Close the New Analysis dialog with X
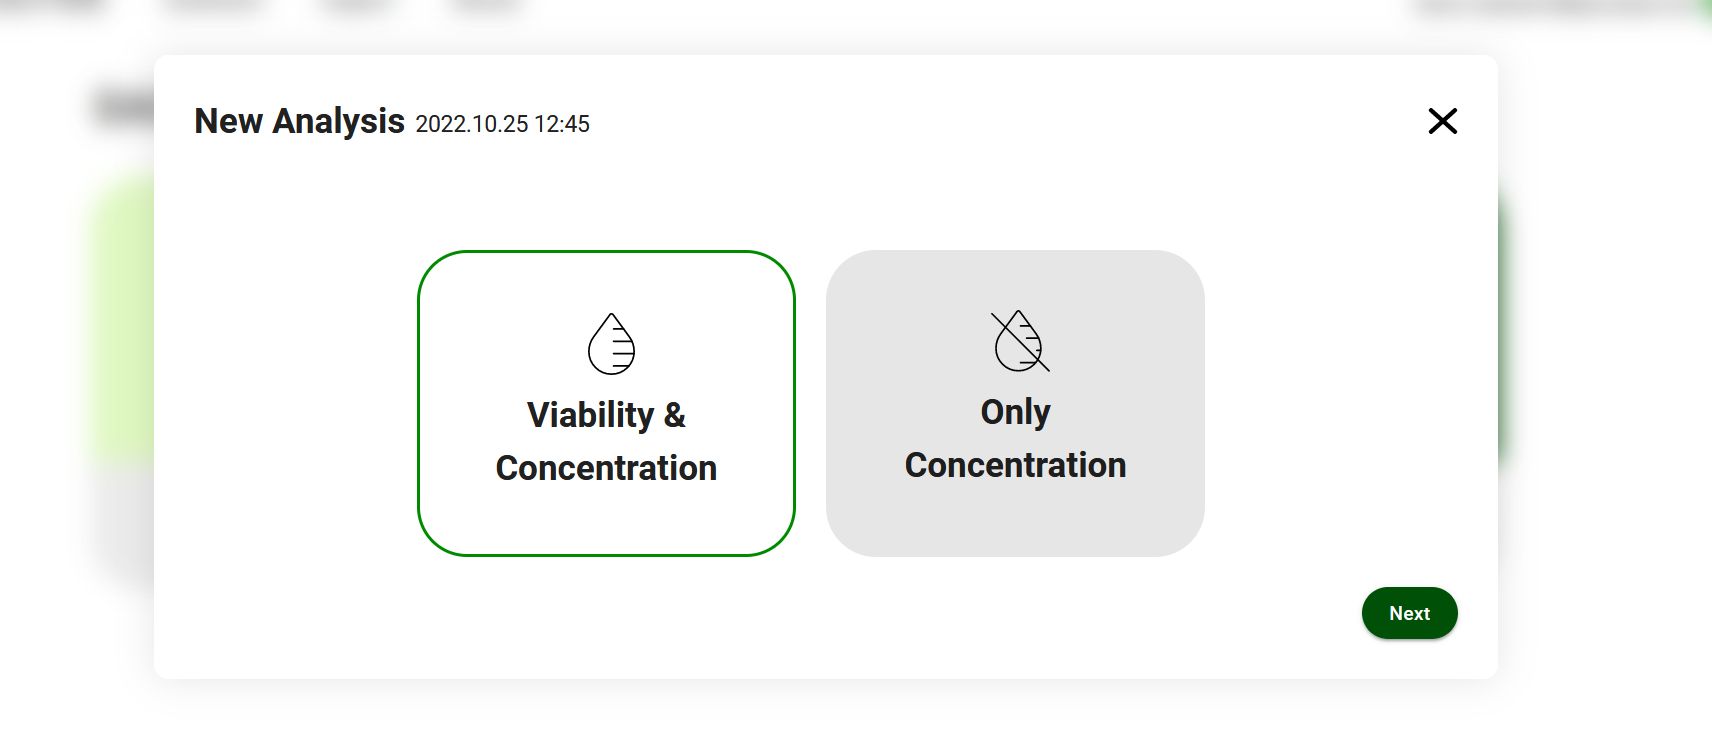 (1442, 121)
